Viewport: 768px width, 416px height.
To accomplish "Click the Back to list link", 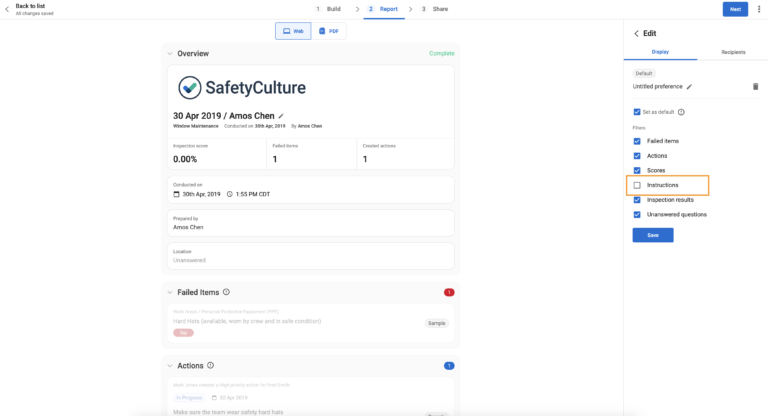I will [30, 6].
